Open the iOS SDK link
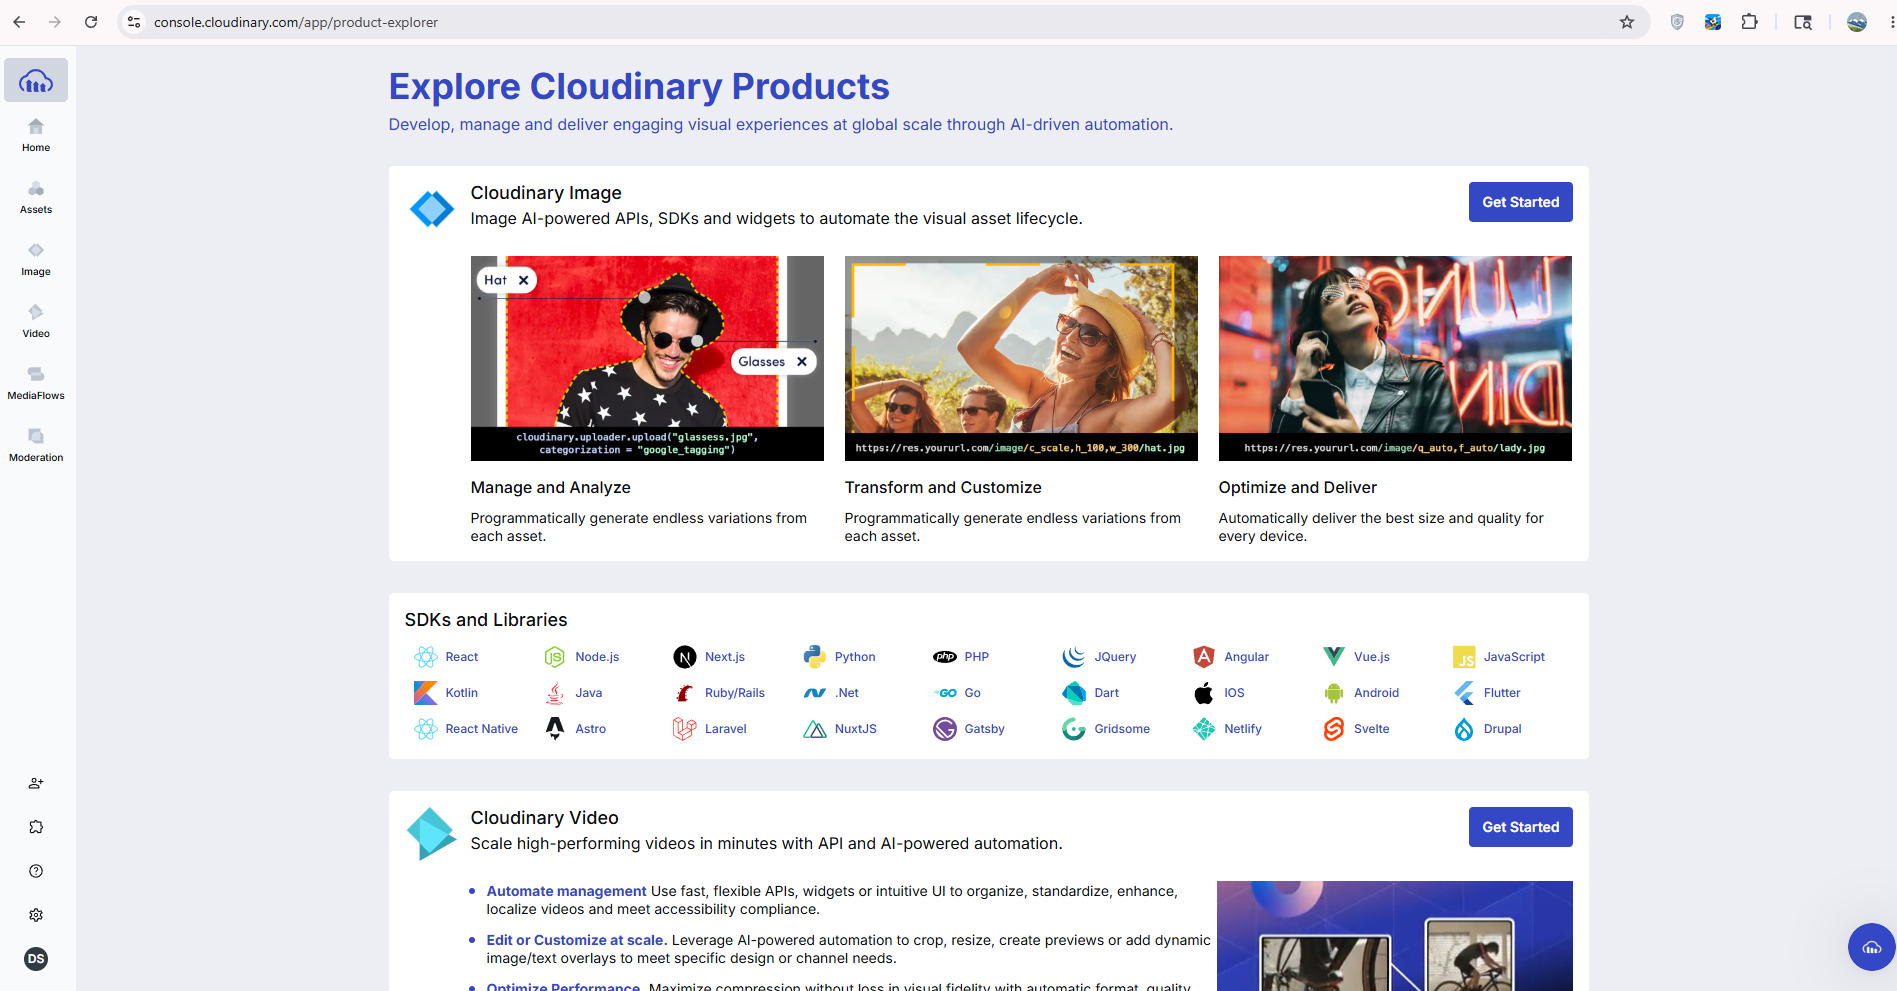 (x=1234, y=693)
